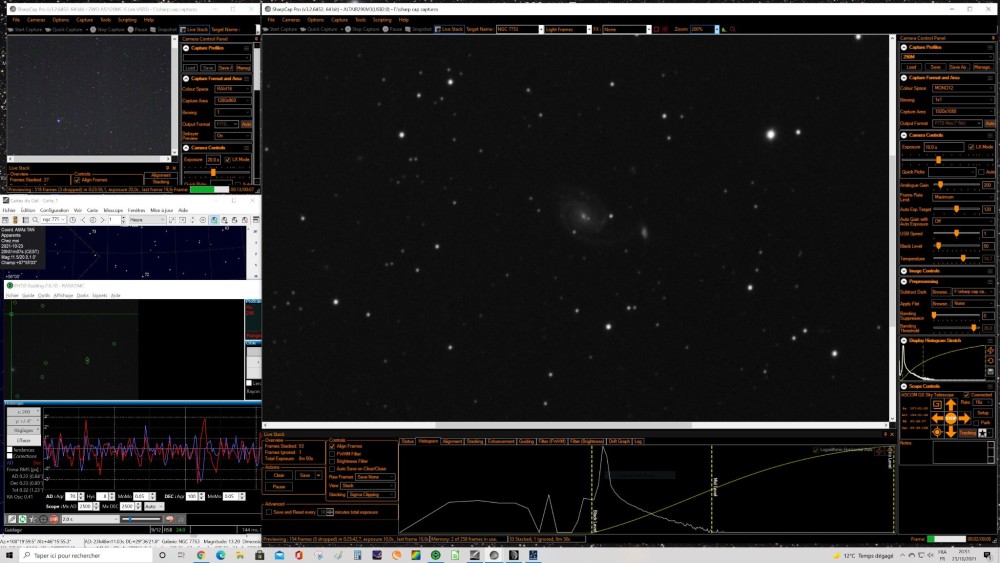
Task: Check Save and Reset every checkbox
Action: [x=268, y=512]
